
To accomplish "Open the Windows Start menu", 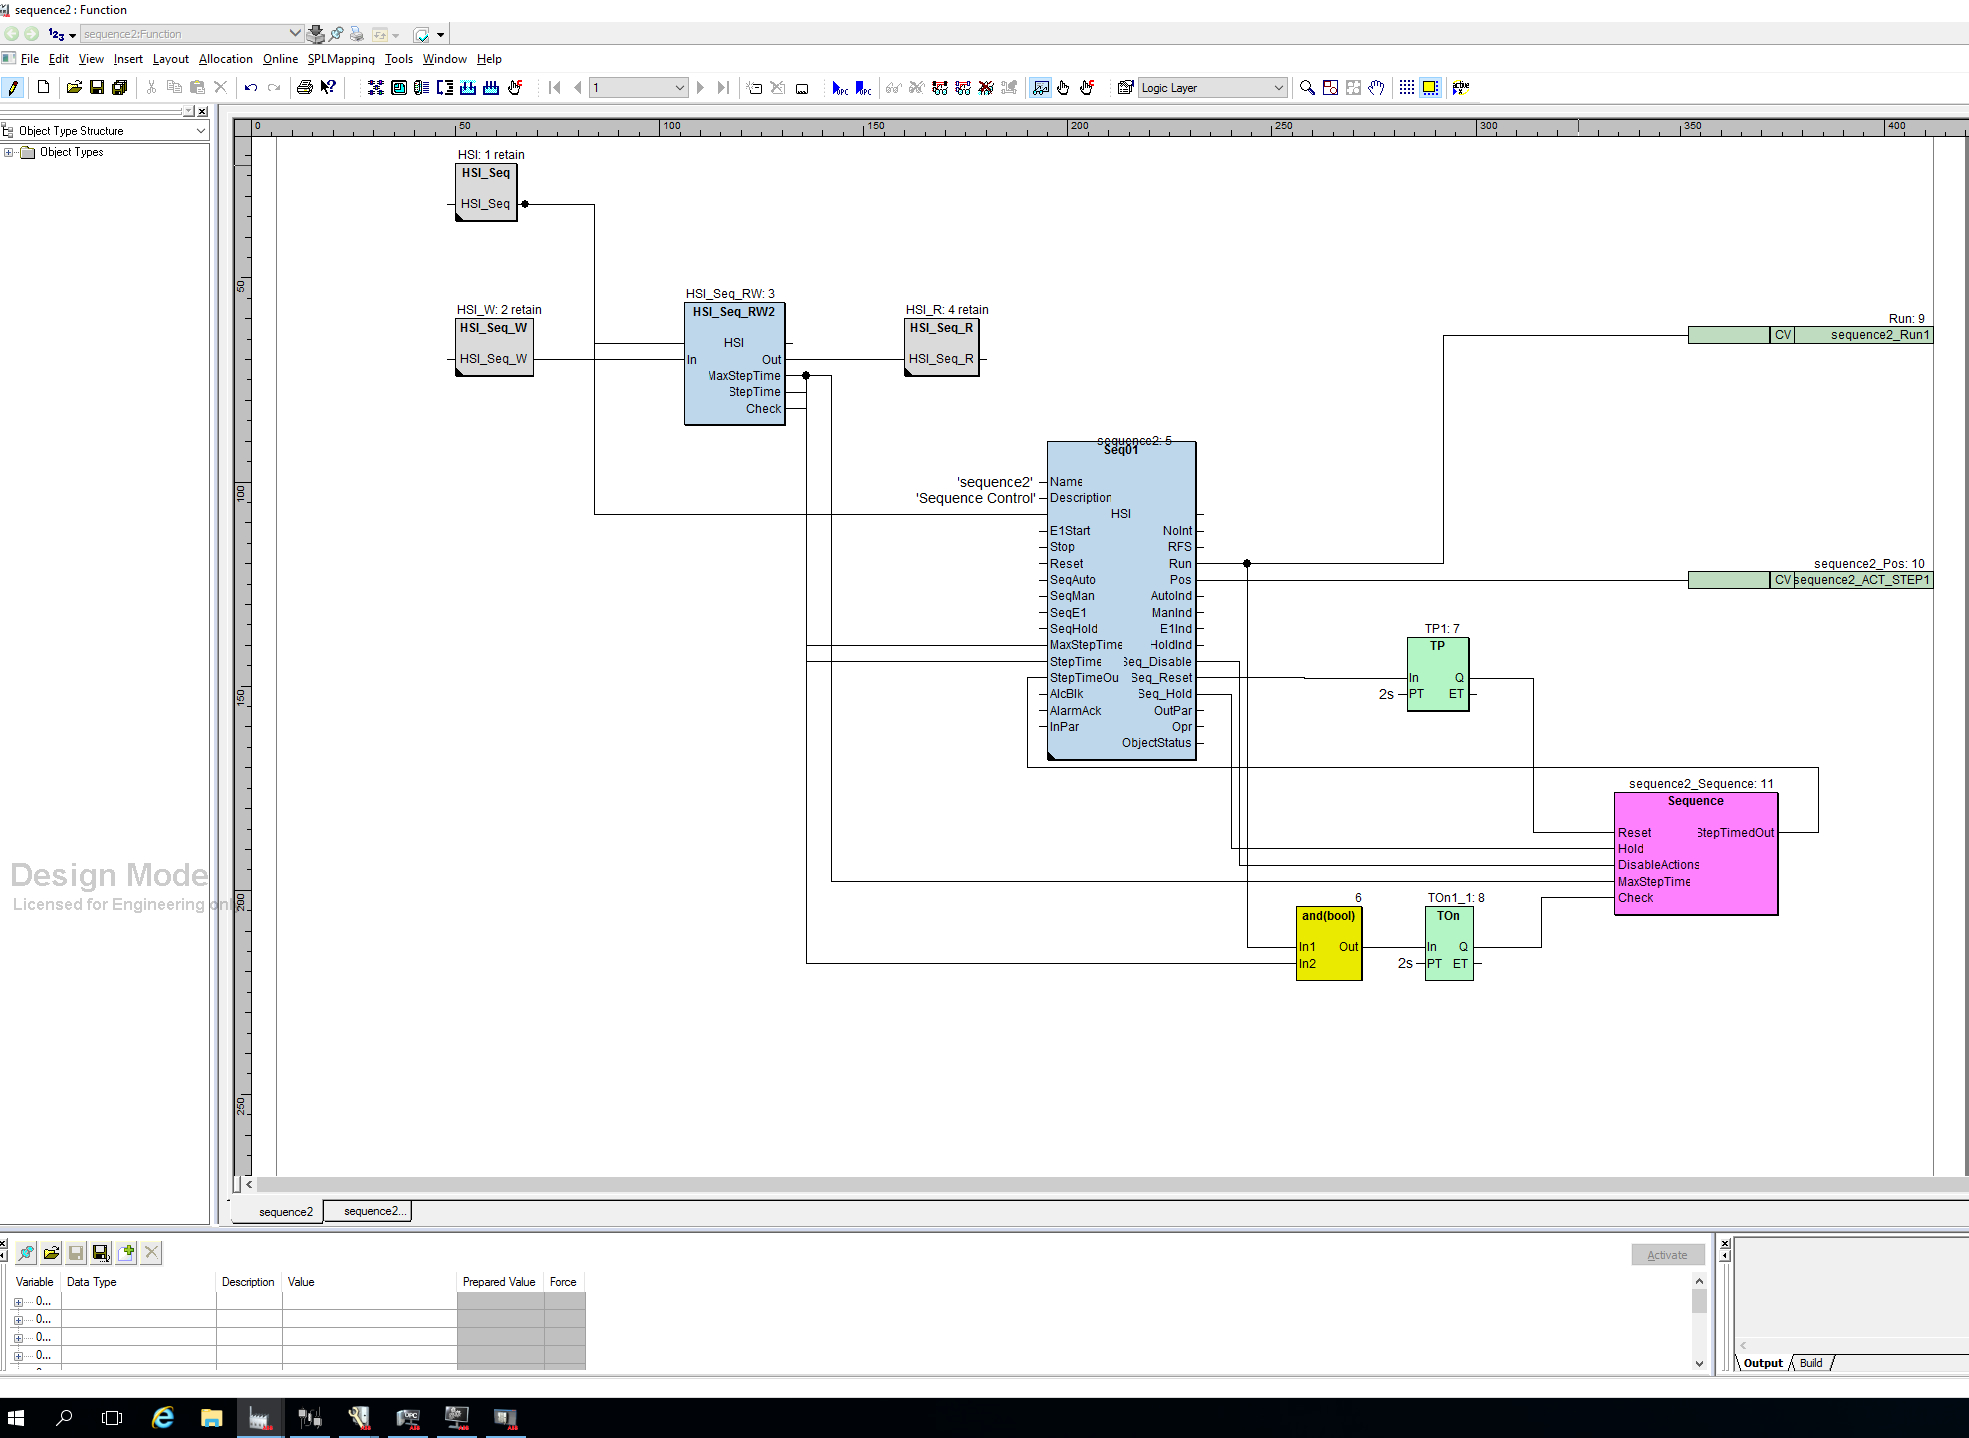I will point(16,1417).
